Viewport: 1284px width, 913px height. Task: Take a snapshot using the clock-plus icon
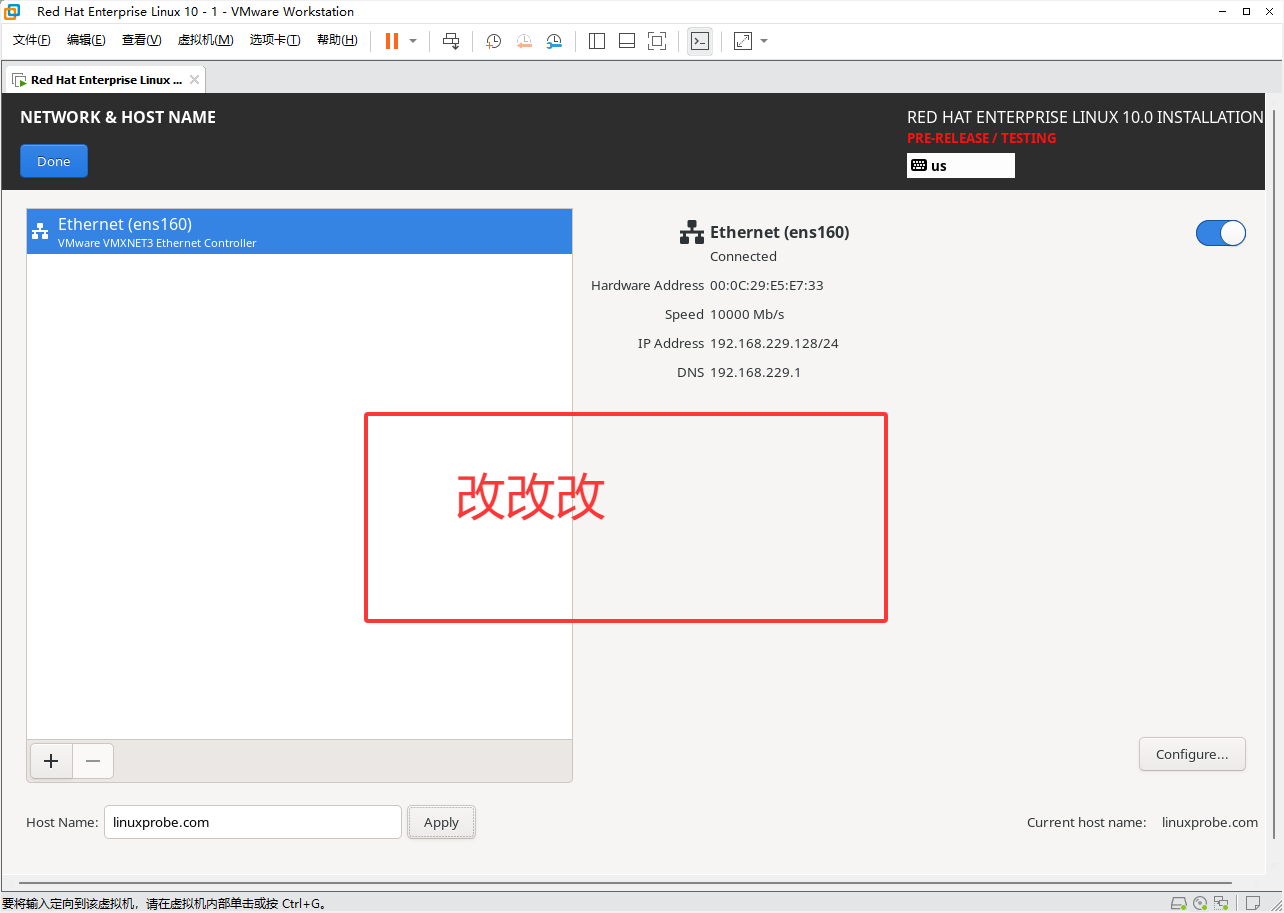[x=494, y=41]
